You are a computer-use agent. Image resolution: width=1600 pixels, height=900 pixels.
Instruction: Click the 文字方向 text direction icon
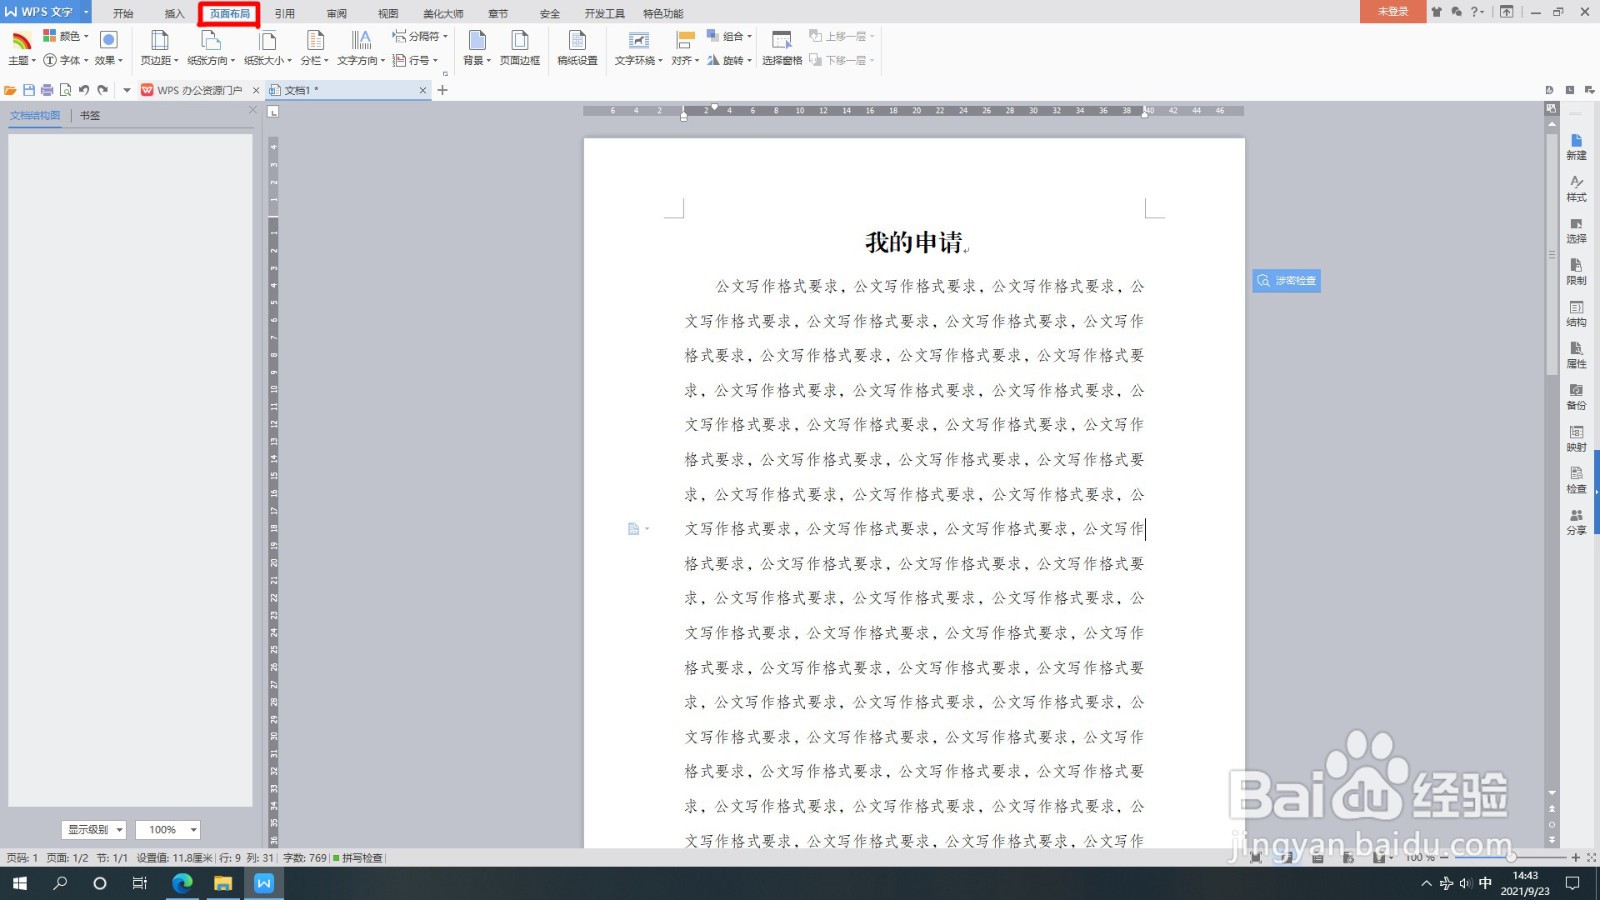coord(361,40)
